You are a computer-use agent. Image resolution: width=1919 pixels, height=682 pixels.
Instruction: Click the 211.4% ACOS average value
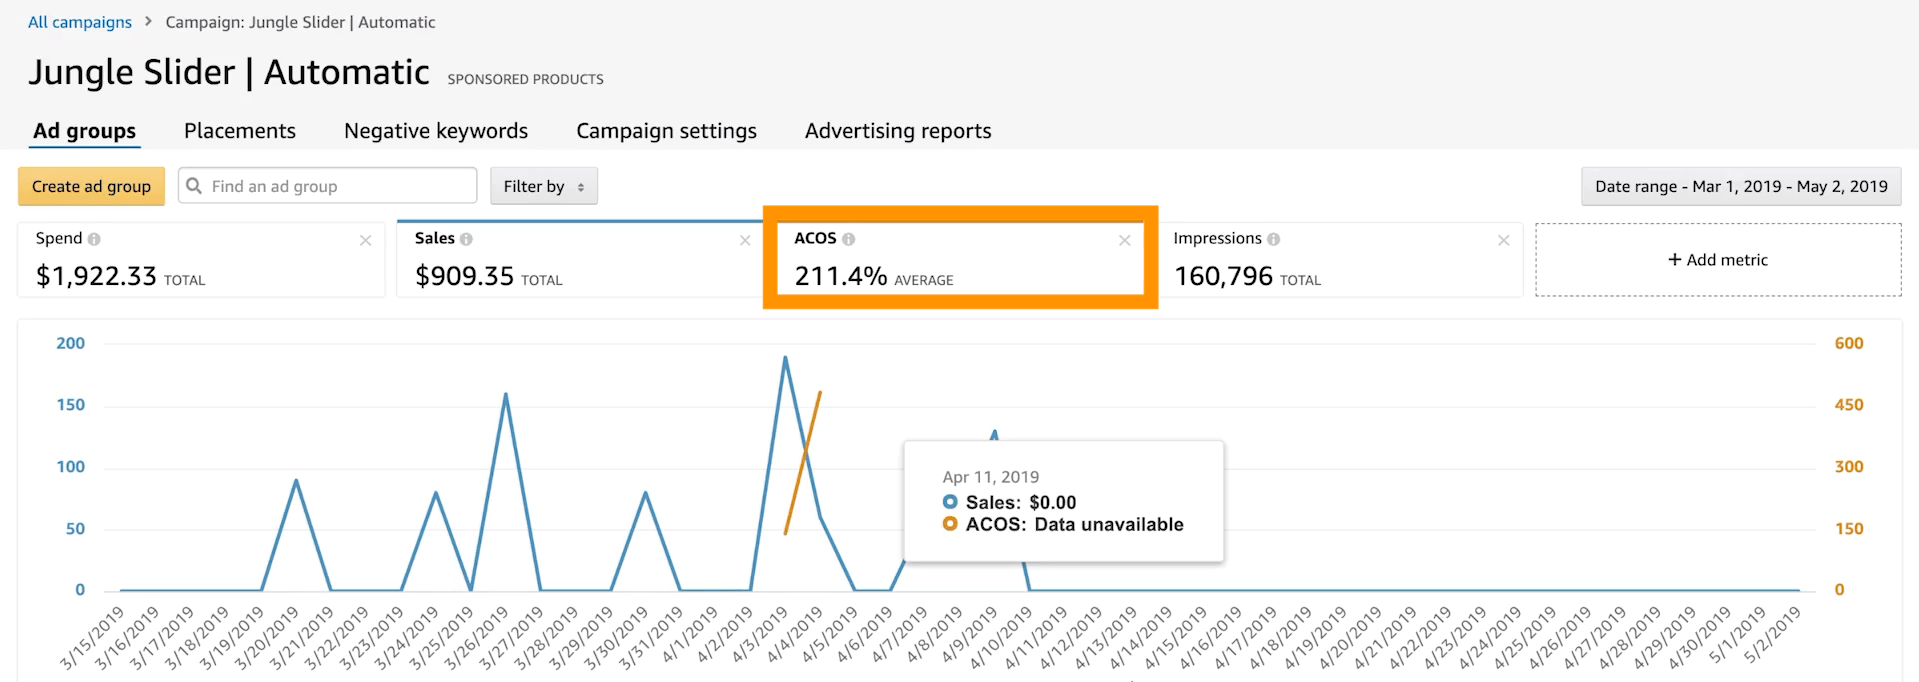841,276
